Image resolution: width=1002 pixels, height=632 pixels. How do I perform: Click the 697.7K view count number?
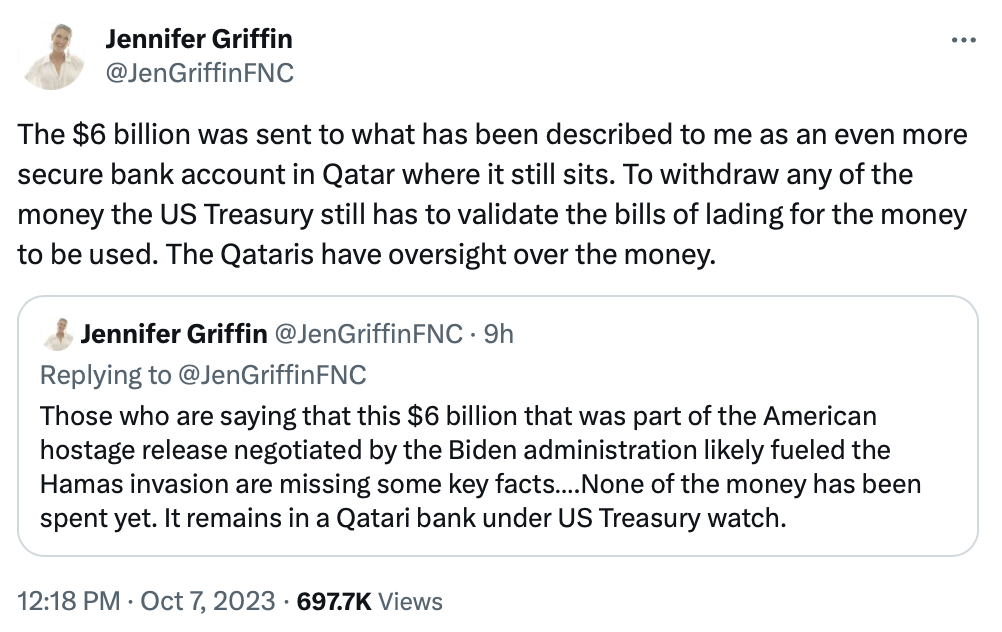(335, 601)
